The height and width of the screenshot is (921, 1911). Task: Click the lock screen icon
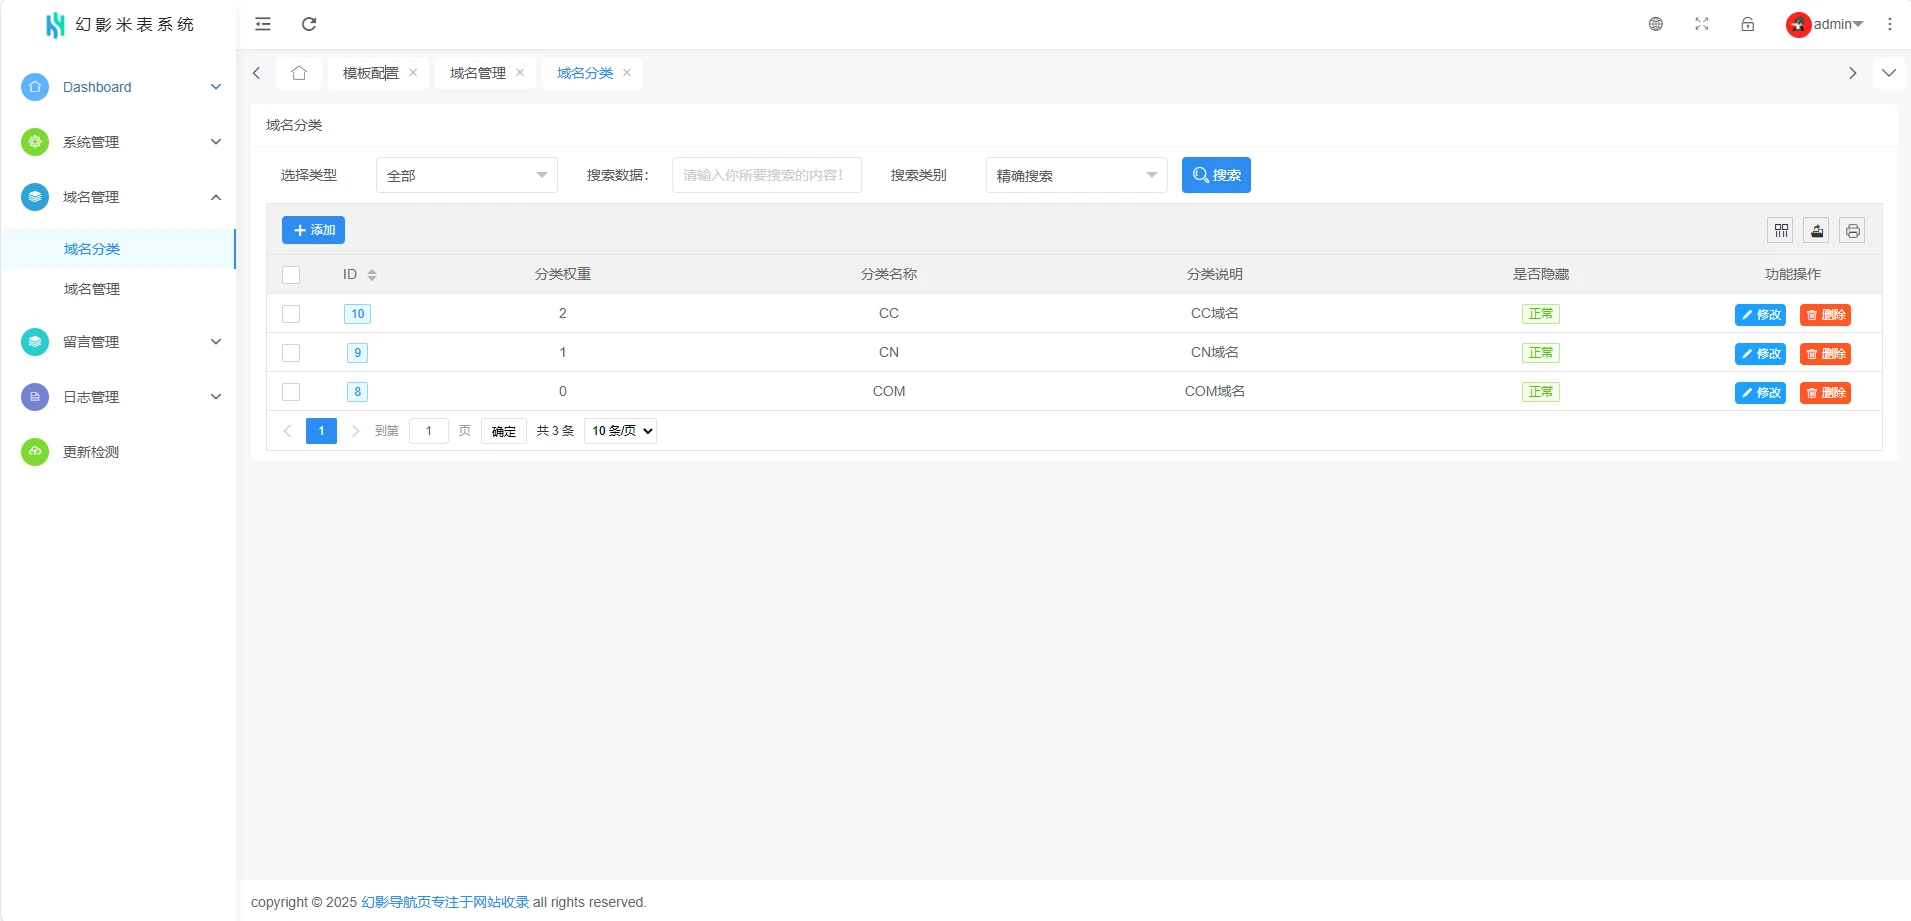click(x=1748, y=24)
